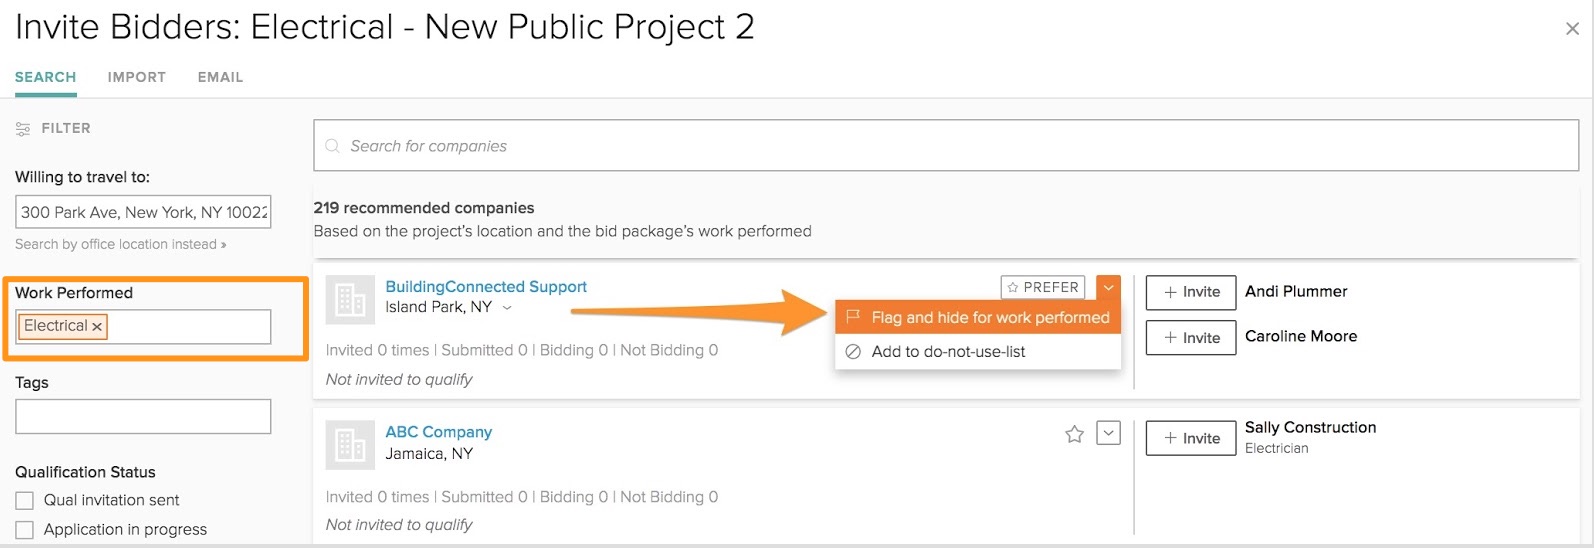The height and width of the screenshot is (548, 1594).
Task: Click the filter sliders icon
Action: click(x=23, y=129)
